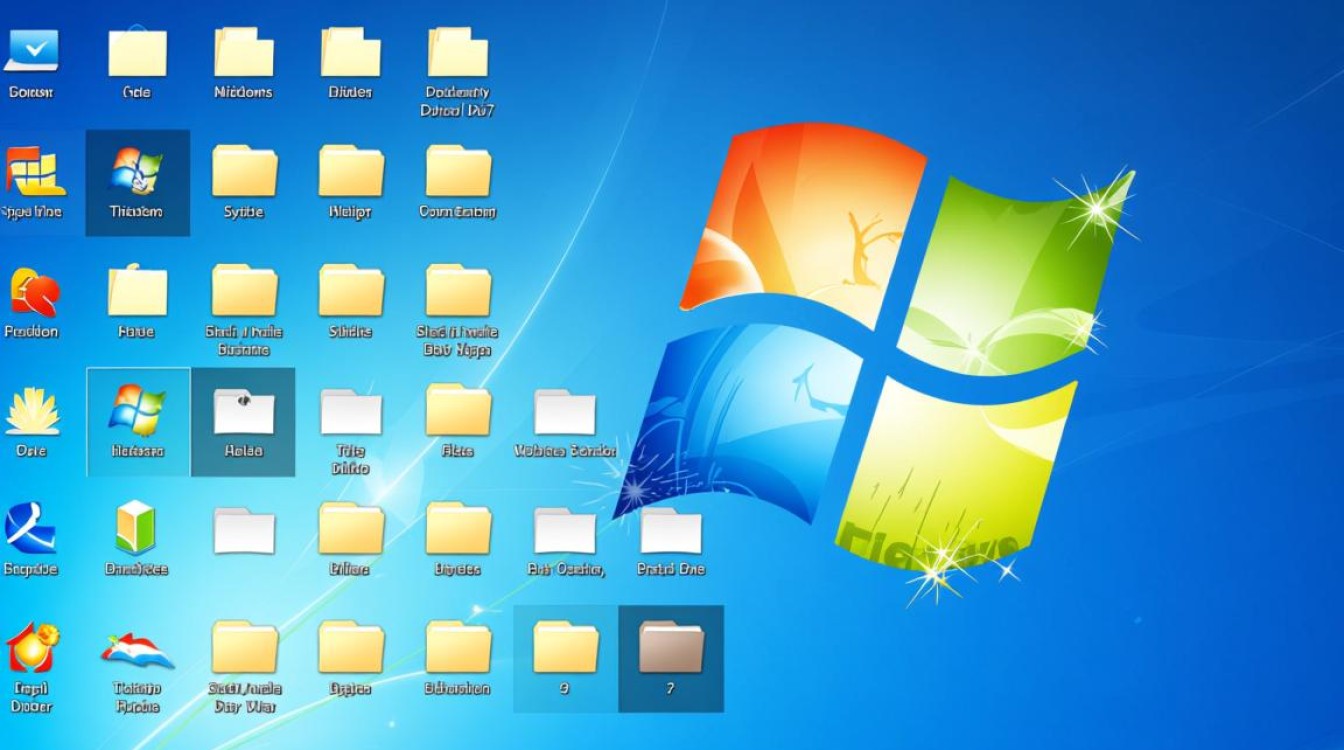The height and width of the screenshot is (750, 1344).
Task: Open the blue globe swoosh icon
Action: coord(31,529)
